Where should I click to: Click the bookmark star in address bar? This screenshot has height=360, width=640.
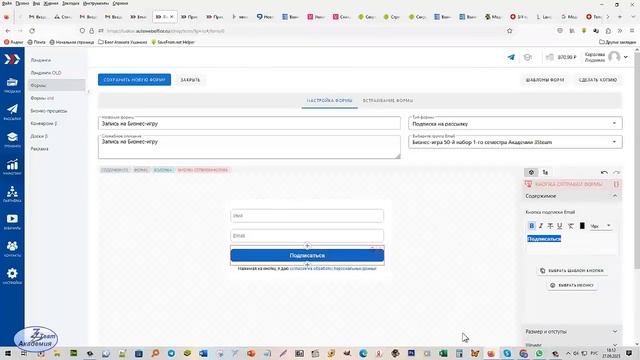[509, 31]
